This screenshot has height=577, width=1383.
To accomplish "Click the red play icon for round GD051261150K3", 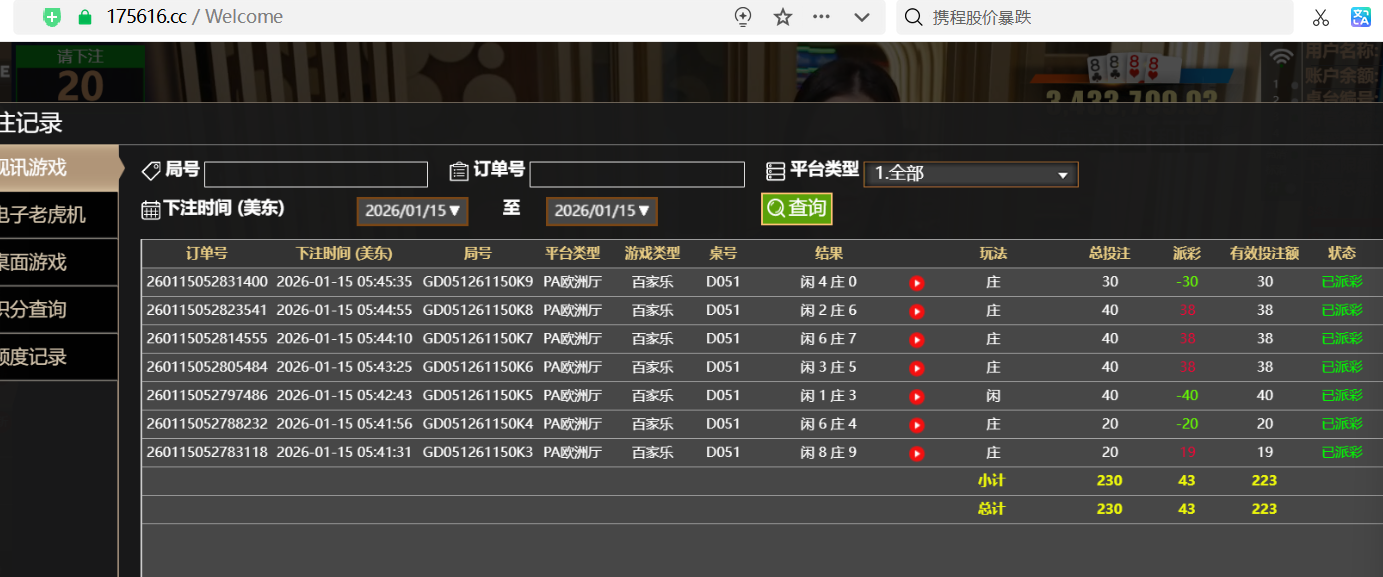I will 916,453.
